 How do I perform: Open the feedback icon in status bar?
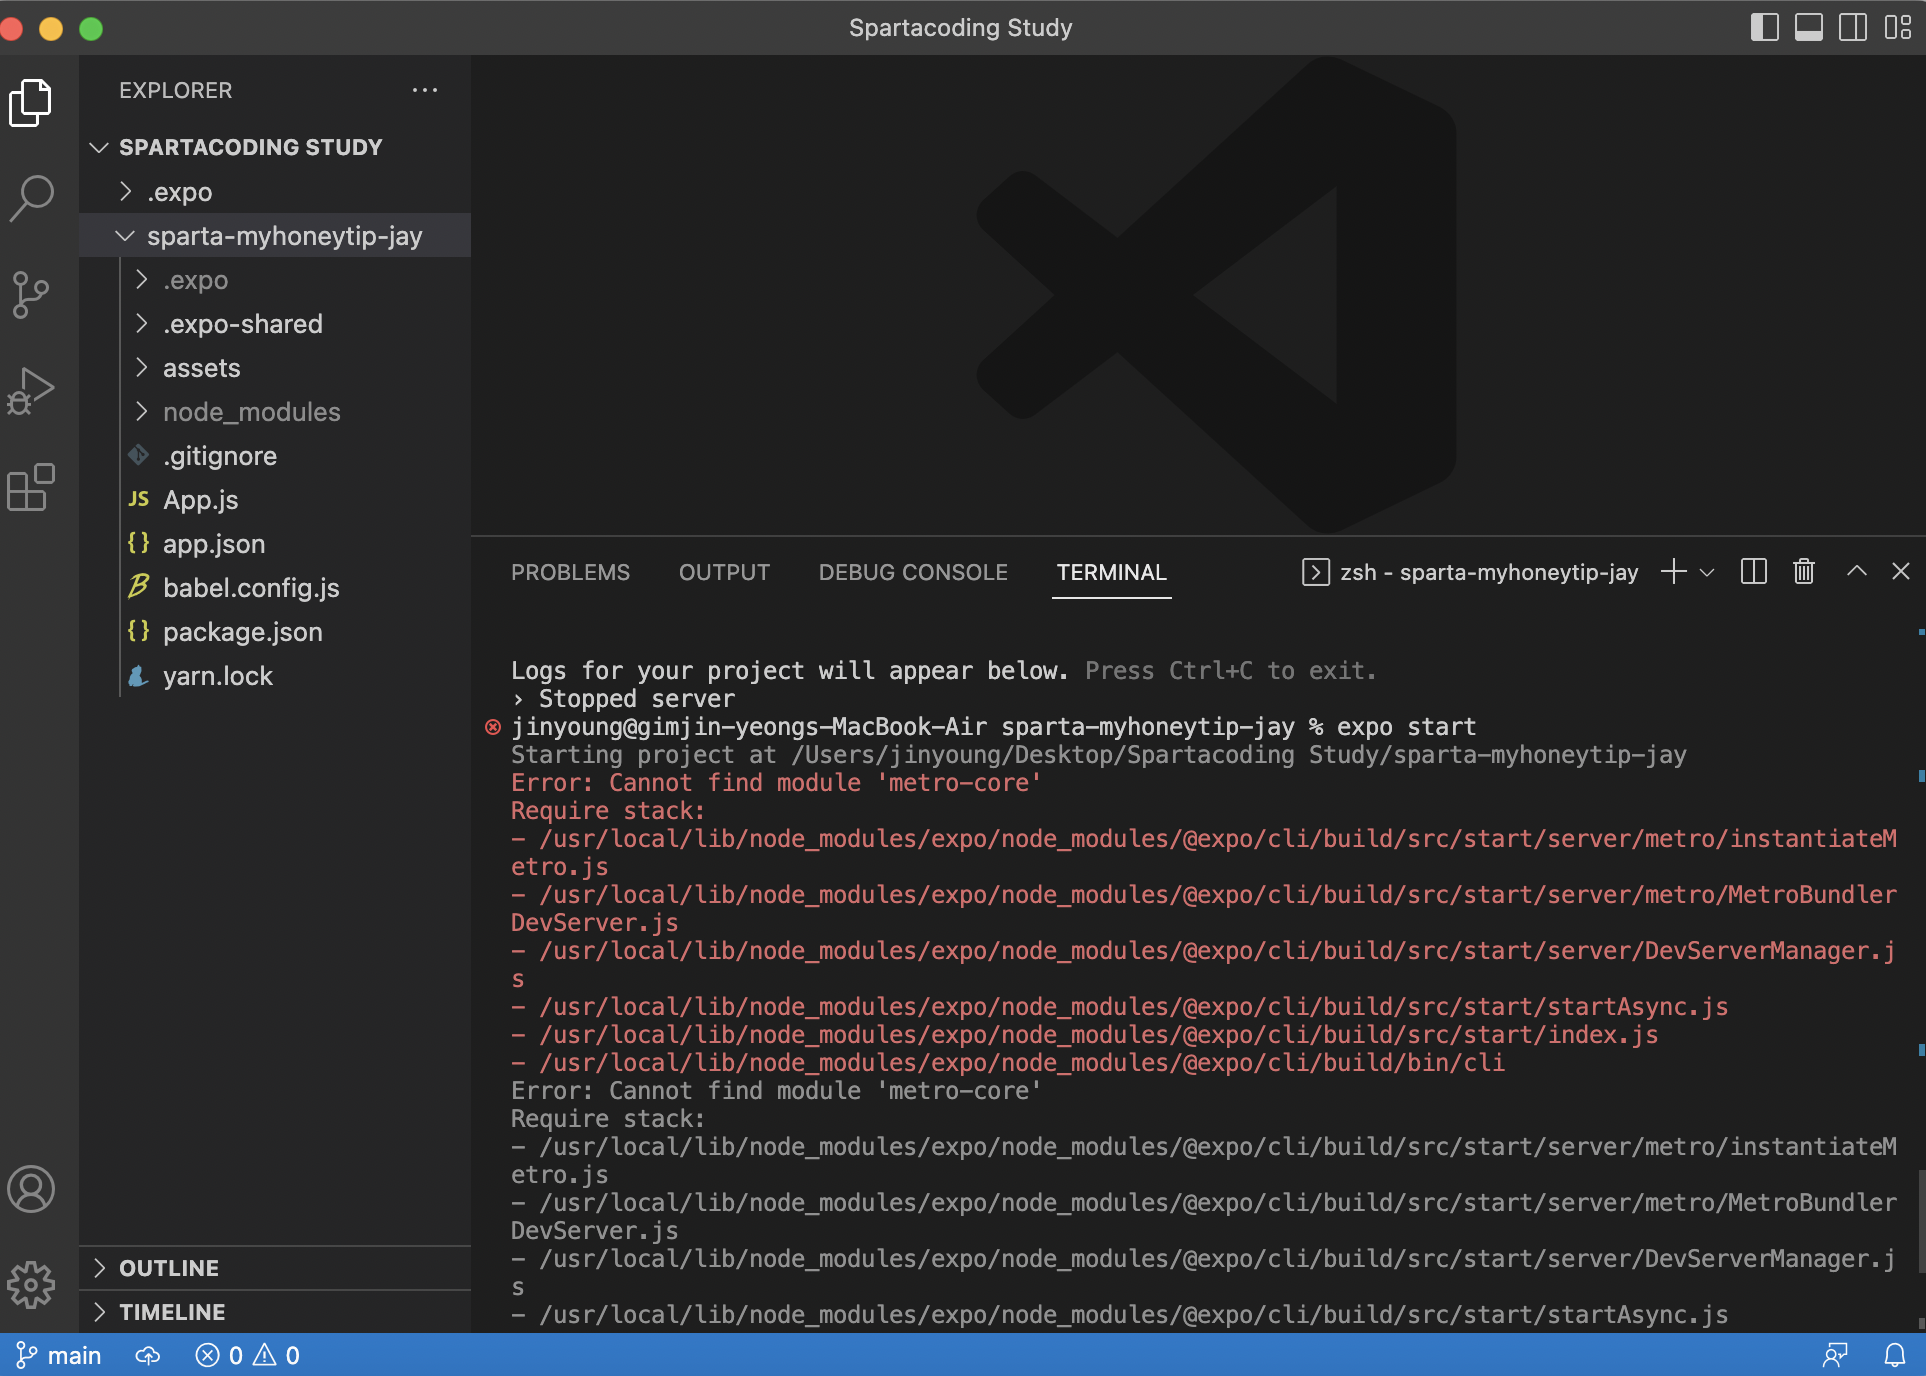[x=1835, y=1355]
